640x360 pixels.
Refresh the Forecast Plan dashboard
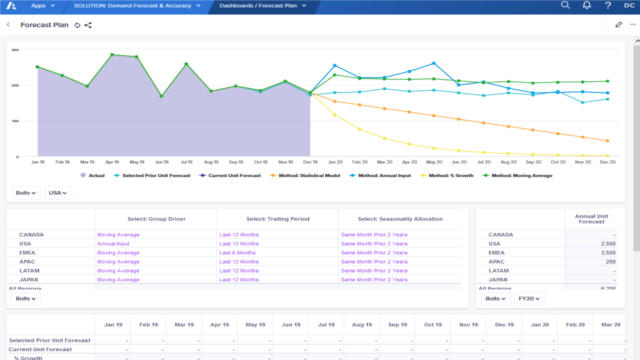coord(77,25)
